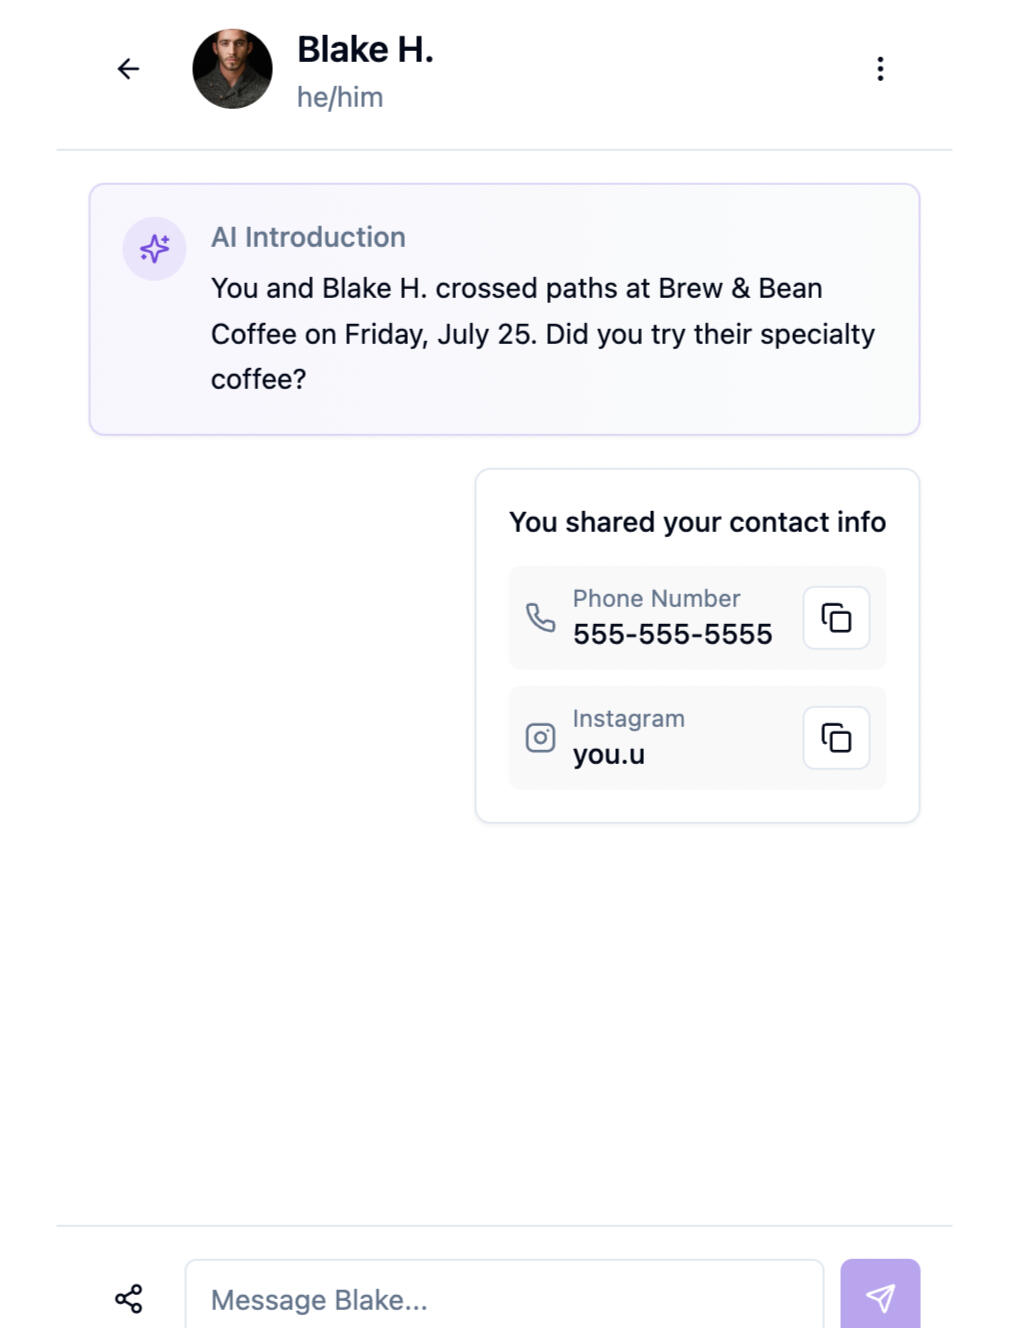
Task: Click the he/him pronouns text
Action: [340, 98]
